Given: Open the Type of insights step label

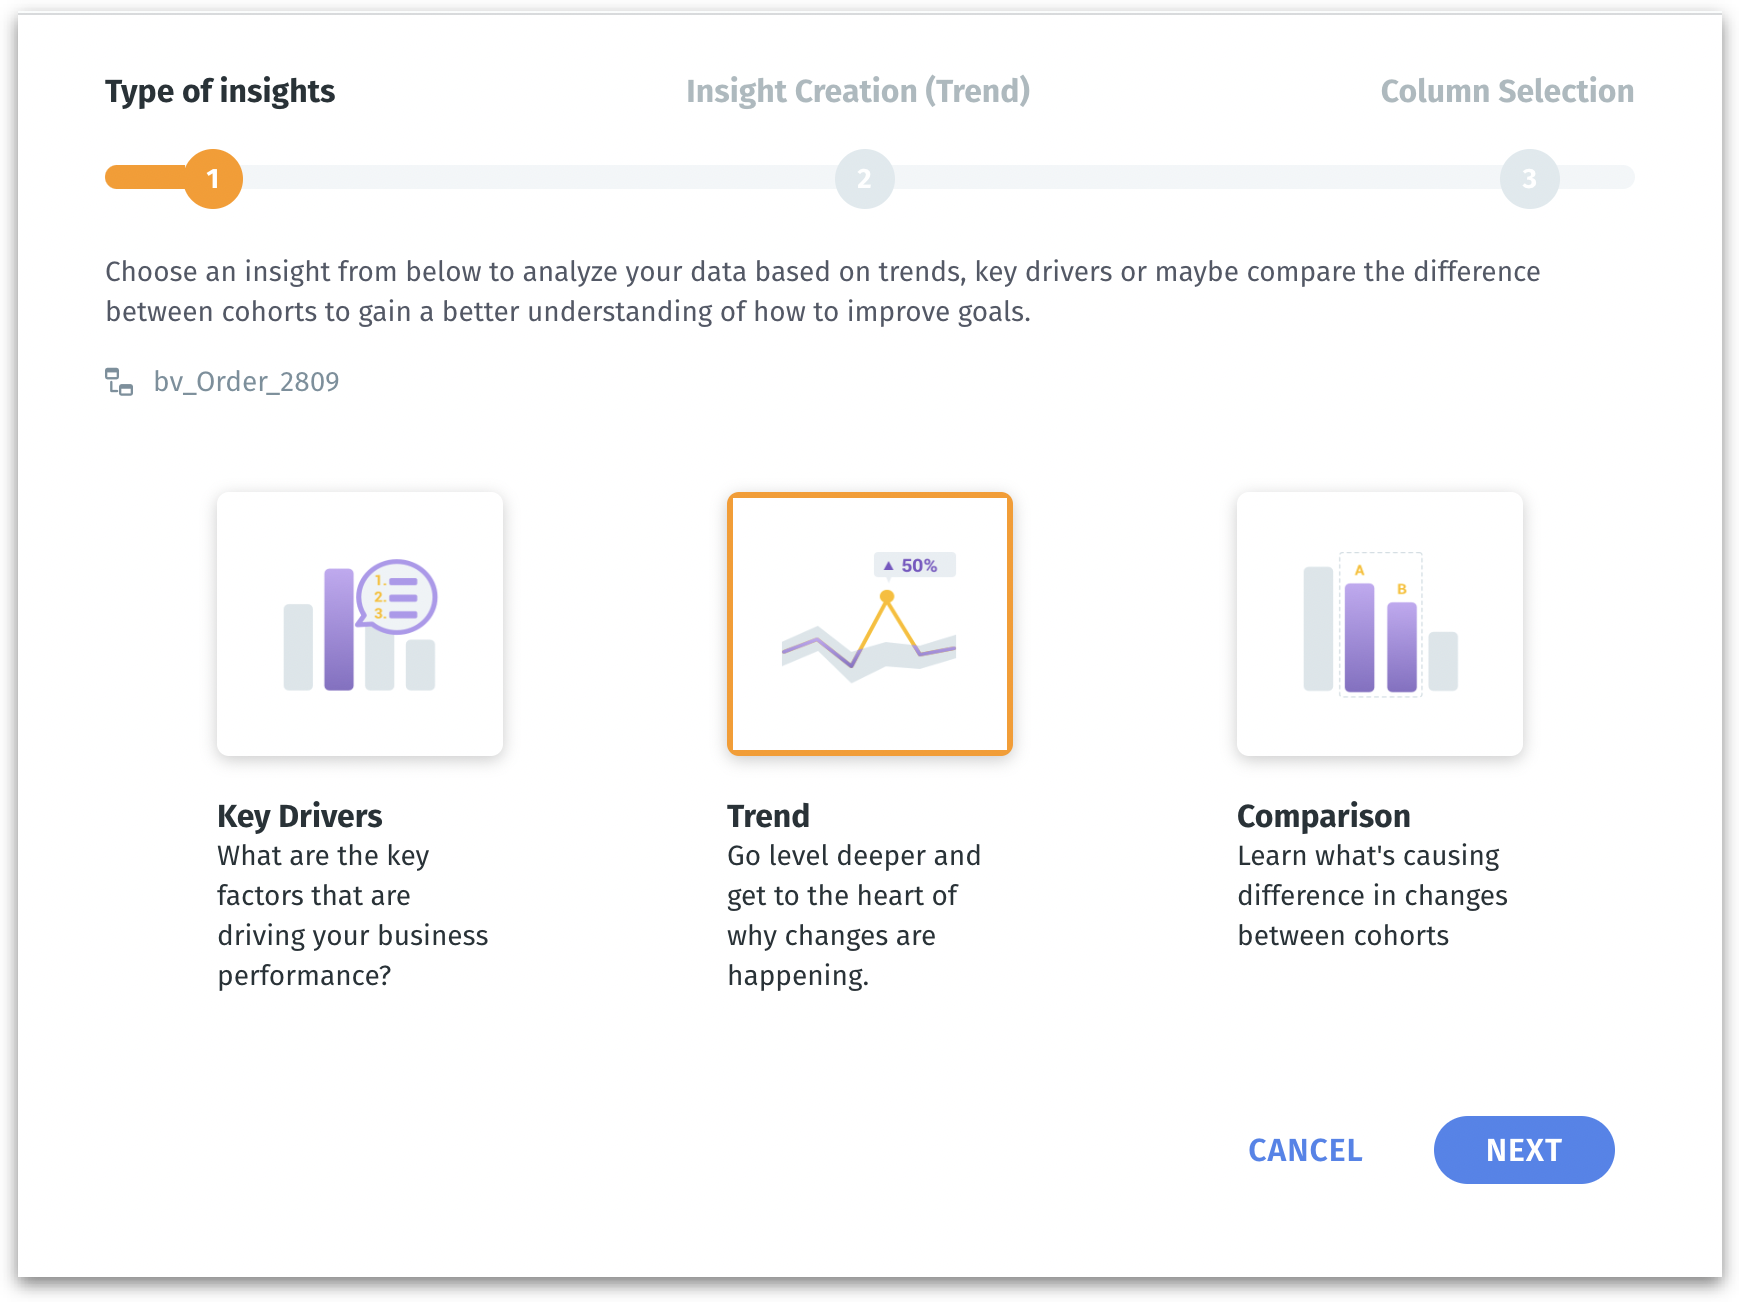Looking at the screenshot, I should (x=220, y=91).
